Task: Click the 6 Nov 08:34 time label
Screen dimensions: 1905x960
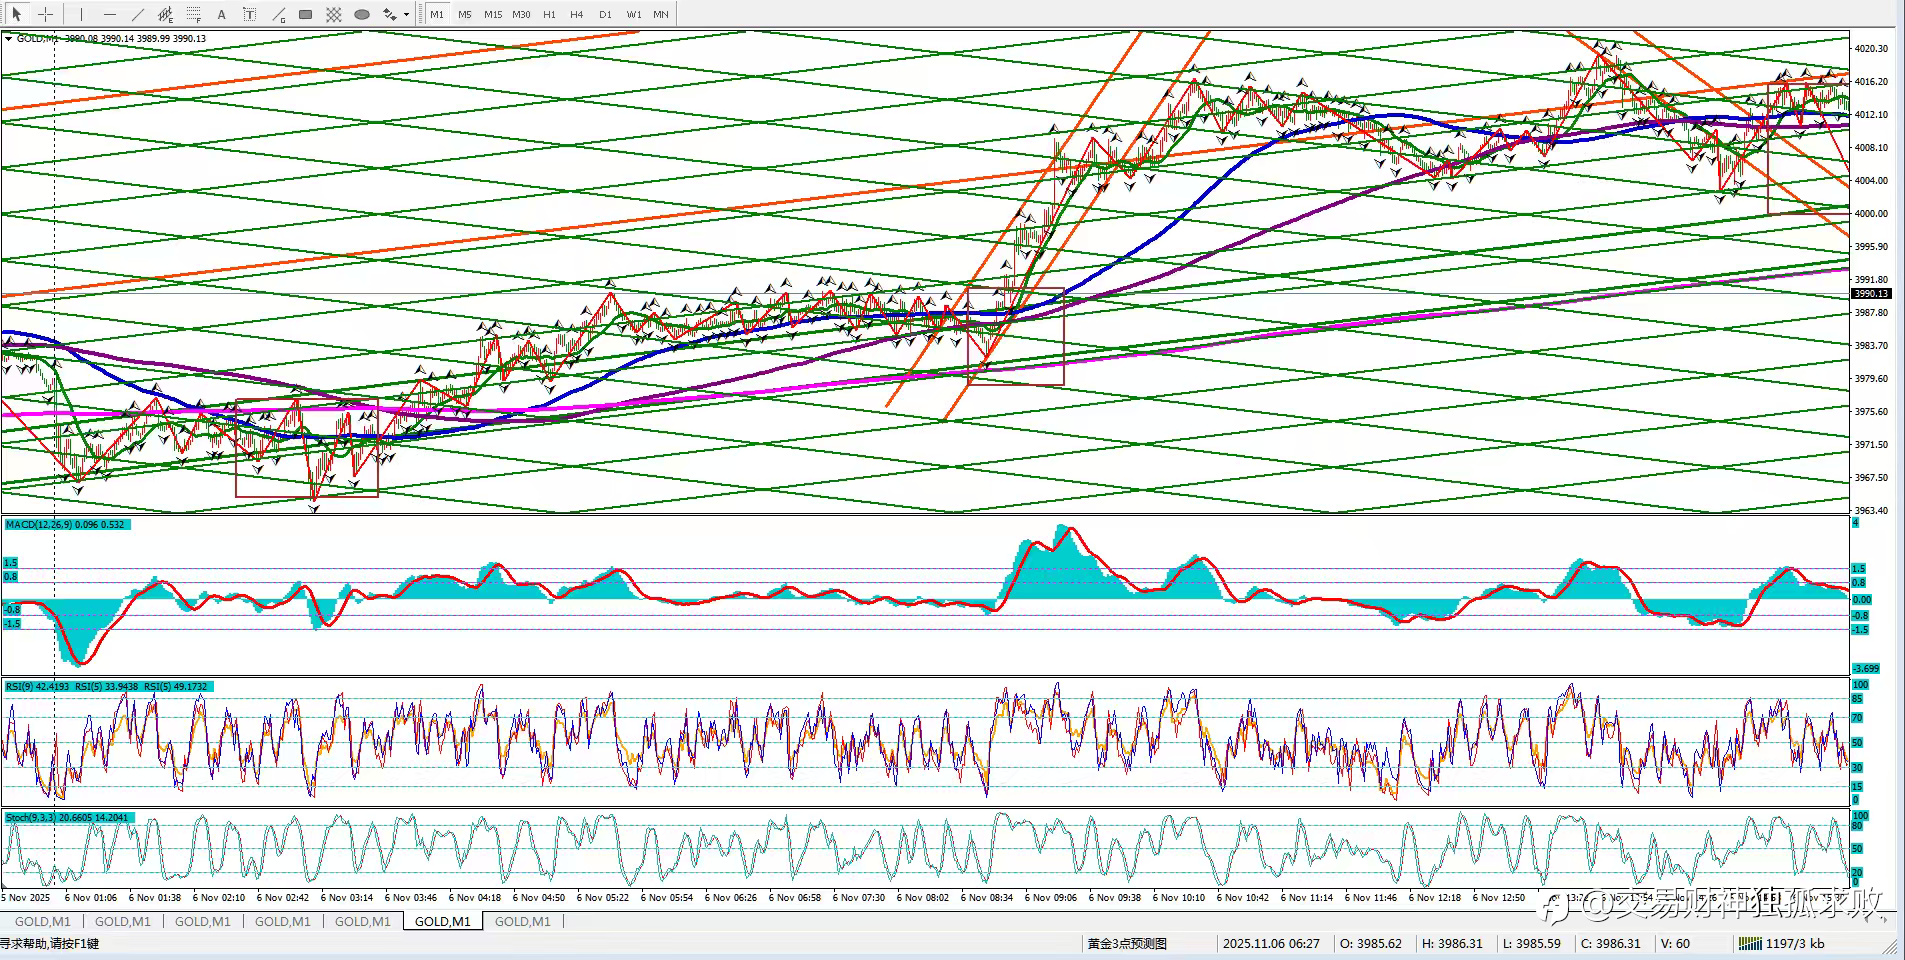Action: (x=987, y=897)
